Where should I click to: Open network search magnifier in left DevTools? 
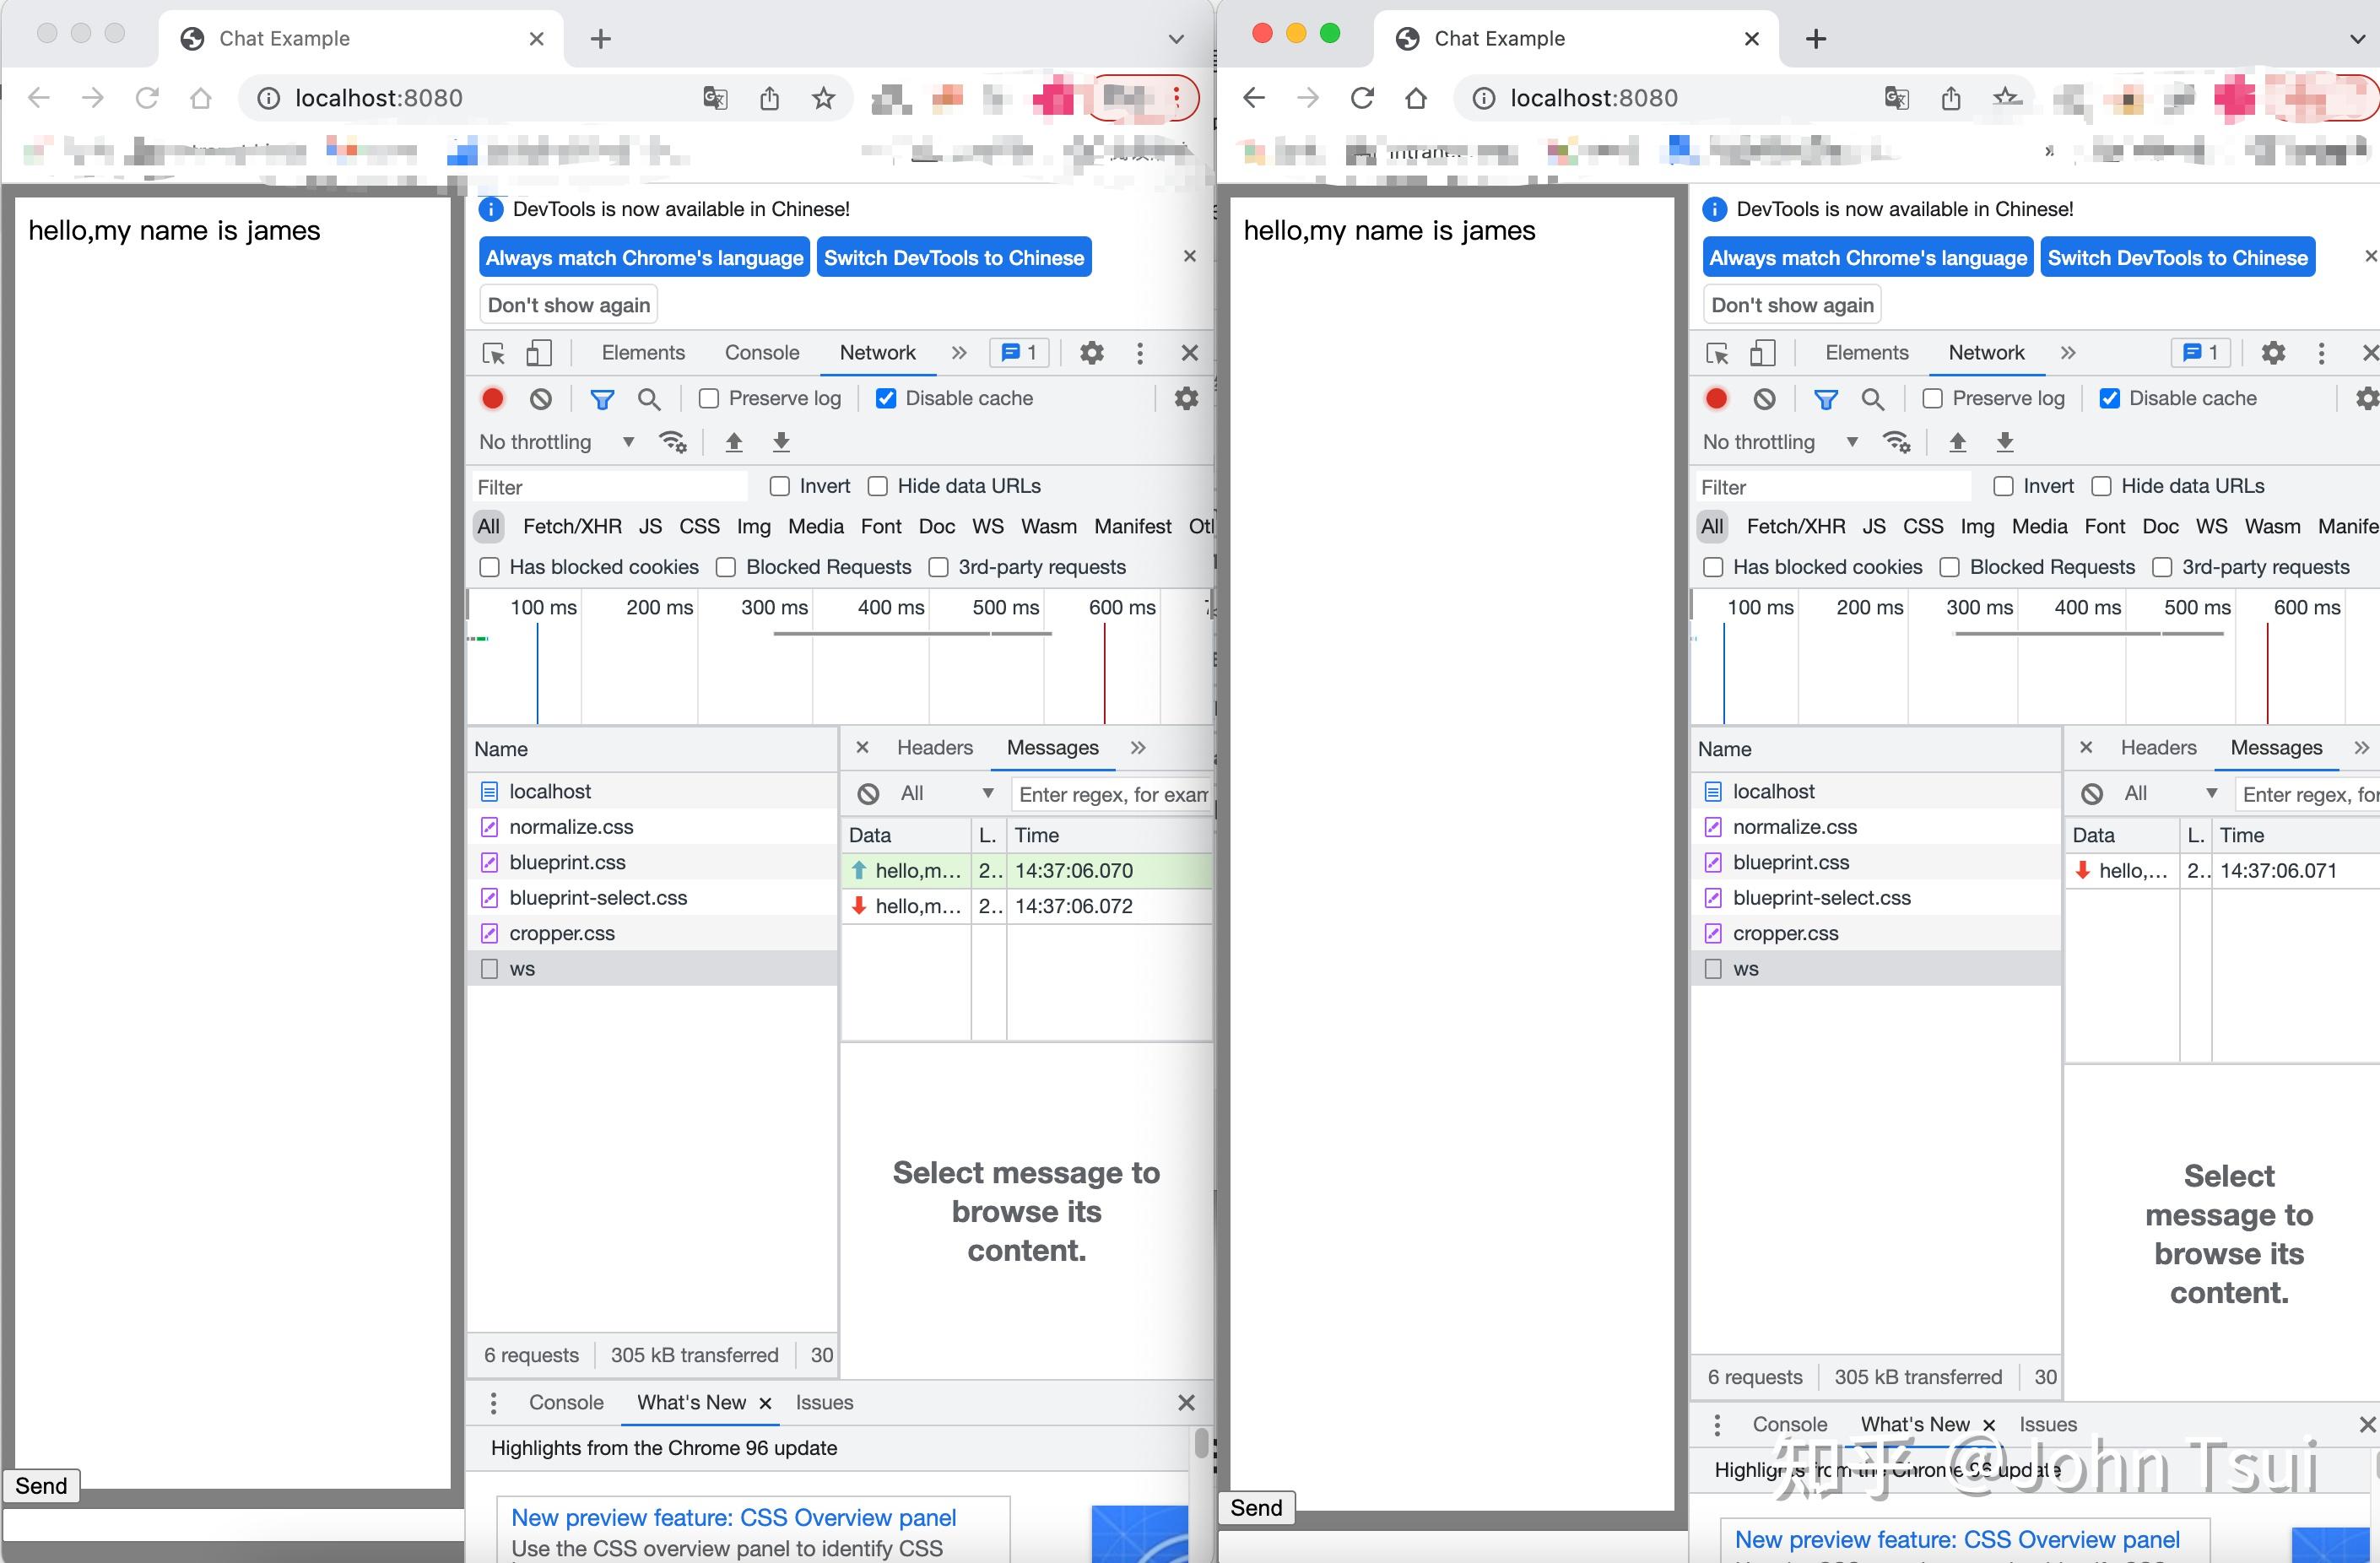(649, 399)
